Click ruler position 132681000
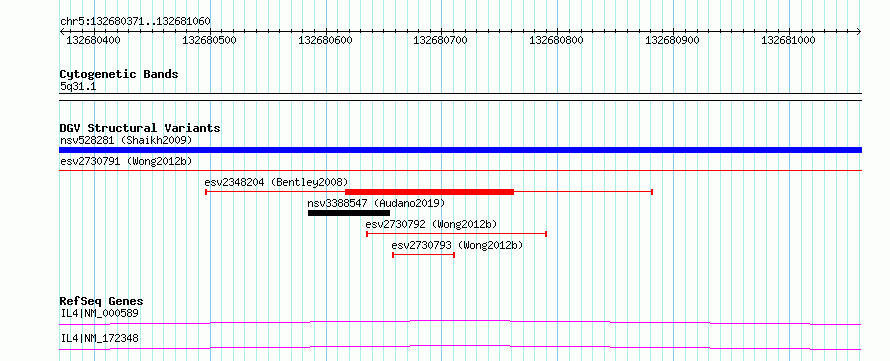This screenshot has width=890, height=361. click(788, 40)
